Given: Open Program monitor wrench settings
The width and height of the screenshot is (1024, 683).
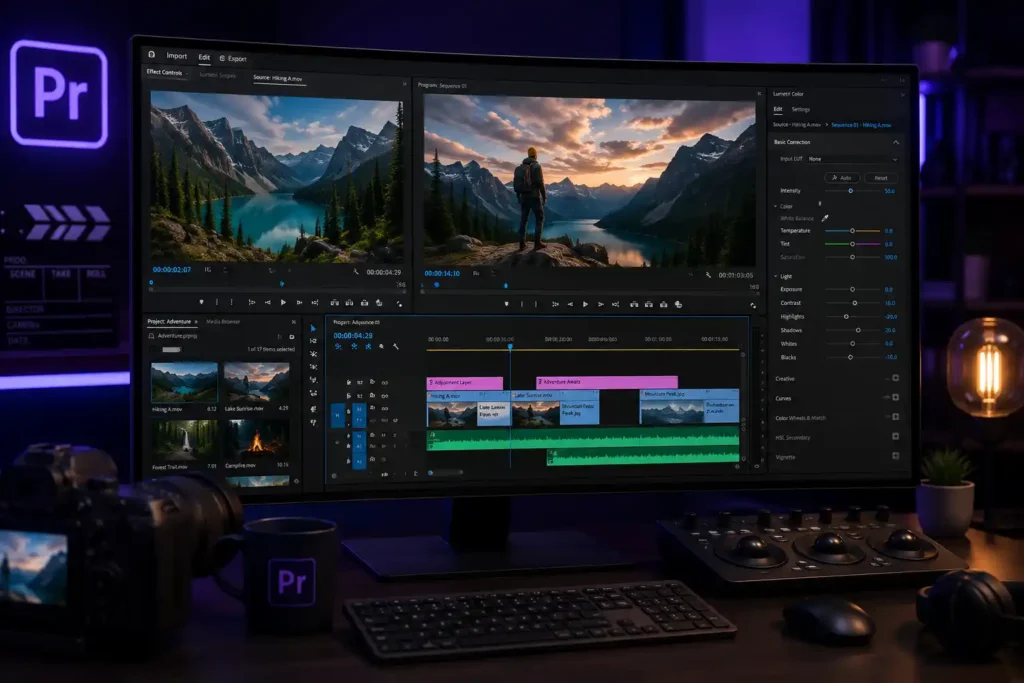Looking at the screenshot, I should click(708, 275).
